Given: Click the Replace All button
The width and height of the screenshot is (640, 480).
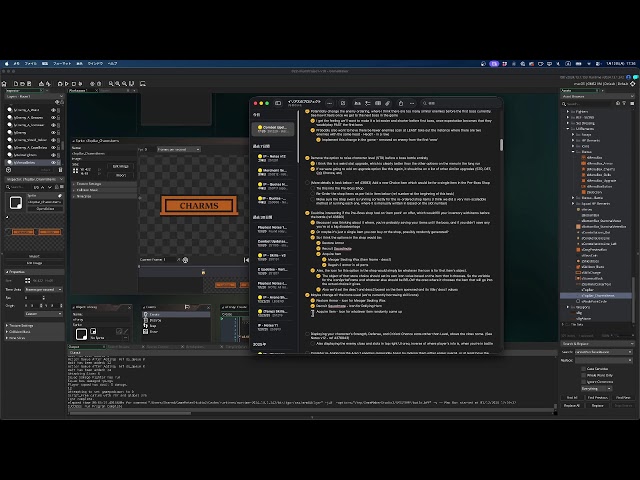Looking at the screenshot, I should tap(572, 406).
